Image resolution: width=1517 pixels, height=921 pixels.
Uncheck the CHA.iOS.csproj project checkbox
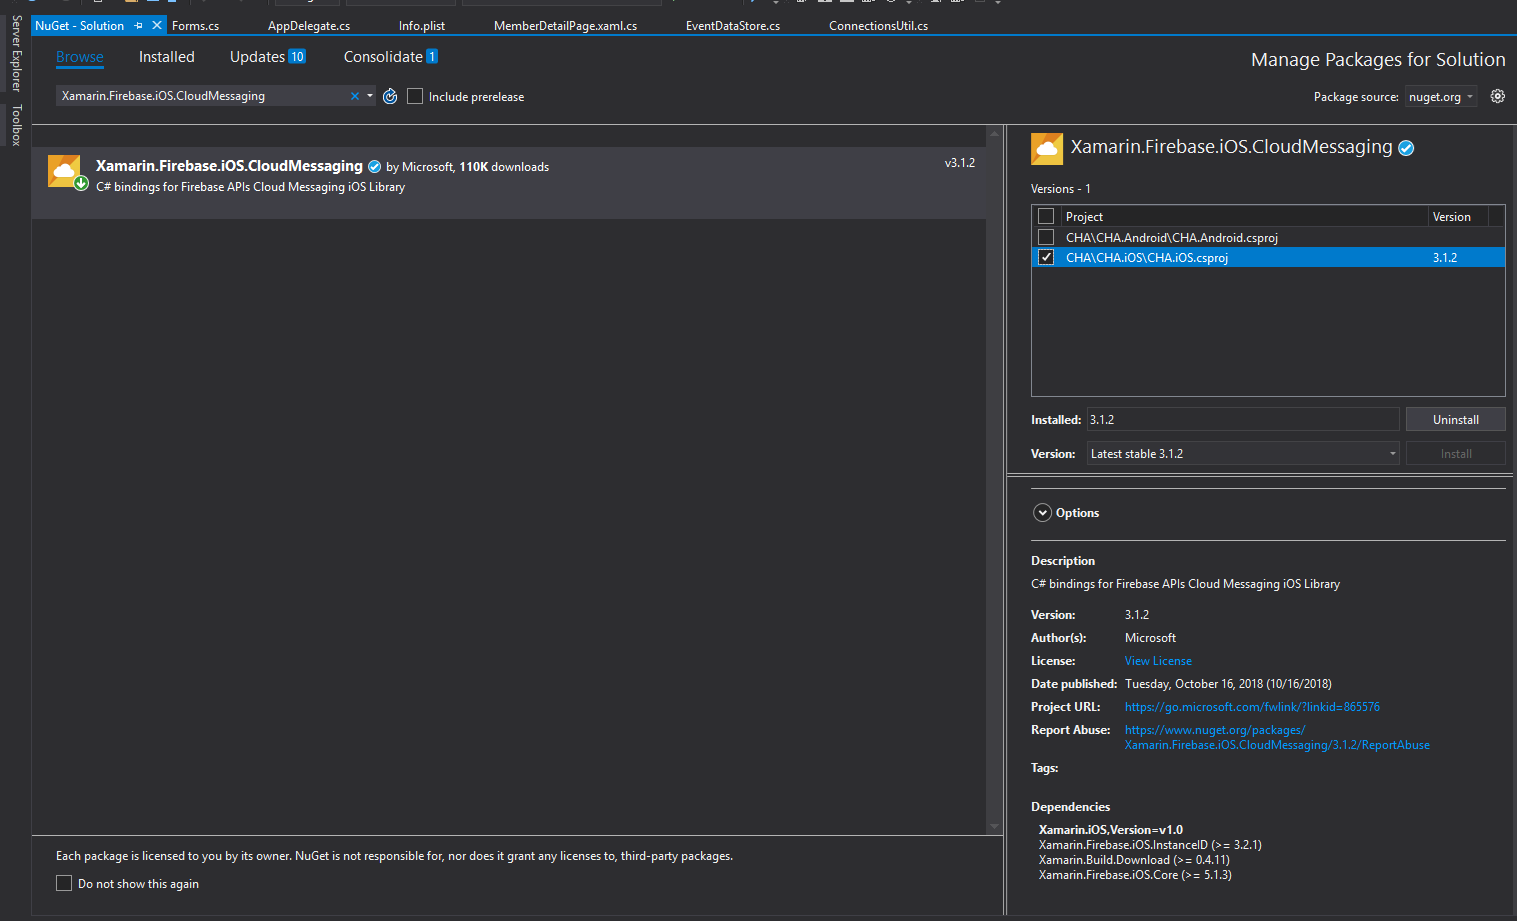click(1046, 257)
